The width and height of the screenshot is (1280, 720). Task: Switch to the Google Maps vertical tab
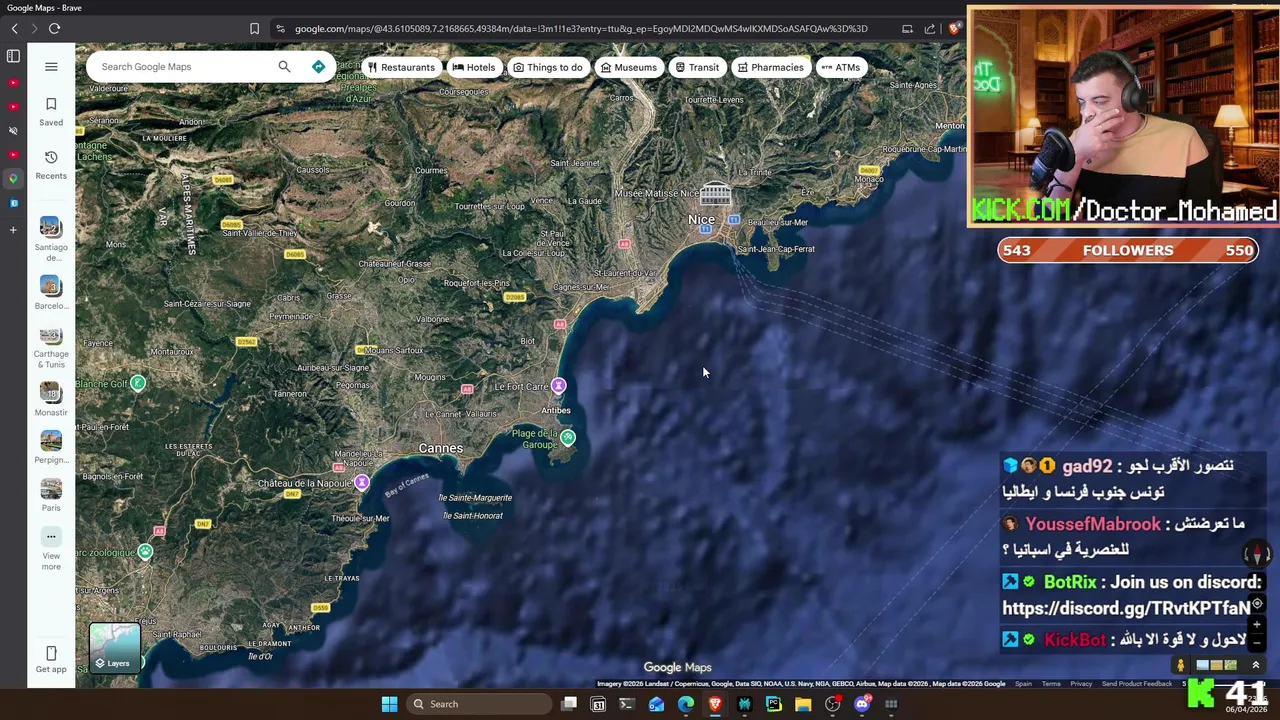13,179
